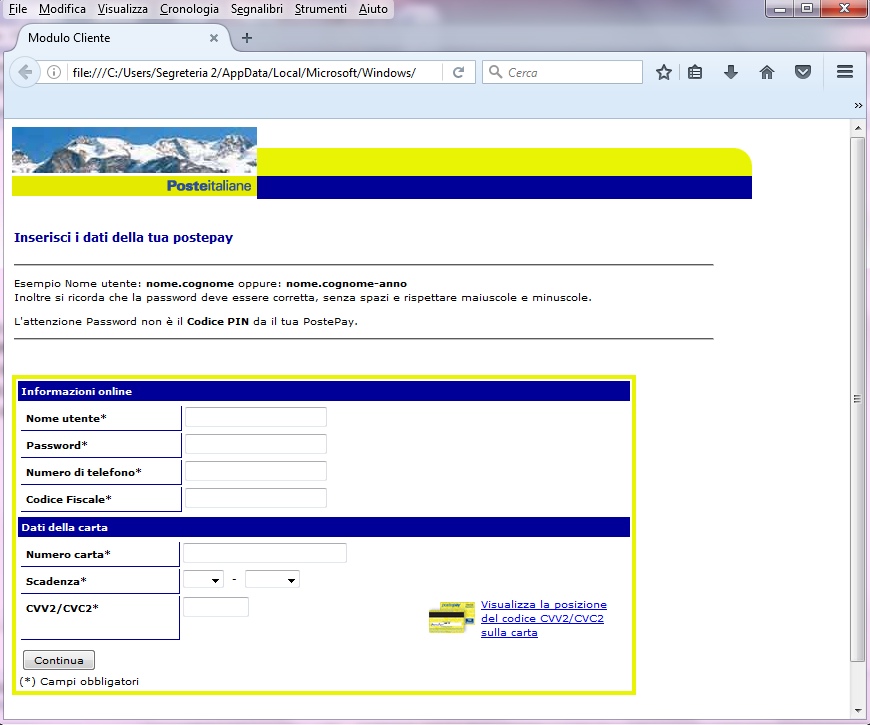Open the Scadenza year dropdown

[272, 580]
